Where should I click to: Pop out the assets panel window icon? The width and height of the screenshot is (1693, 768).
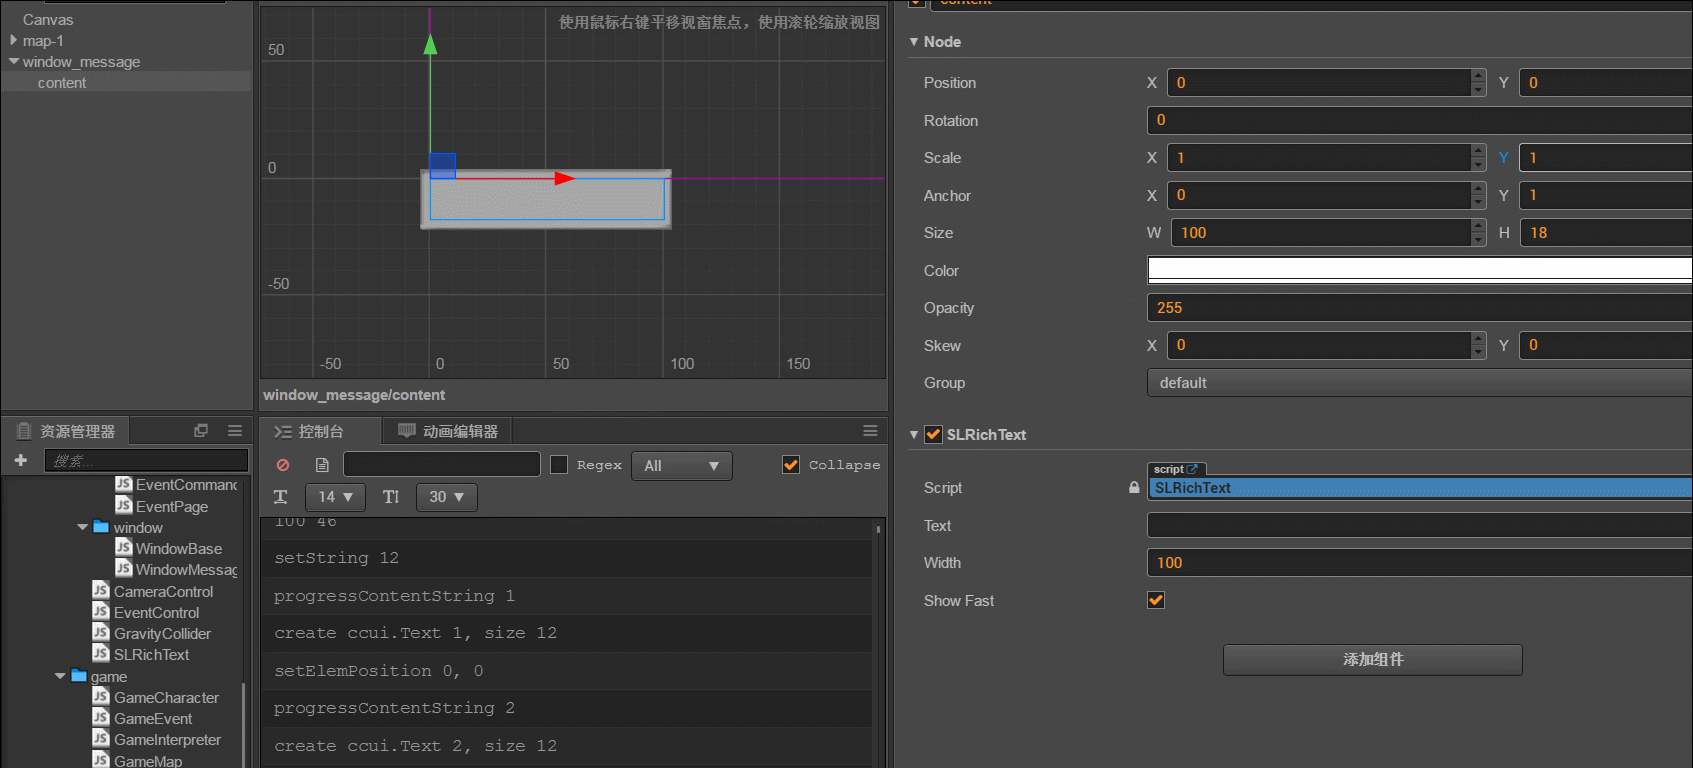click(201, 431)
